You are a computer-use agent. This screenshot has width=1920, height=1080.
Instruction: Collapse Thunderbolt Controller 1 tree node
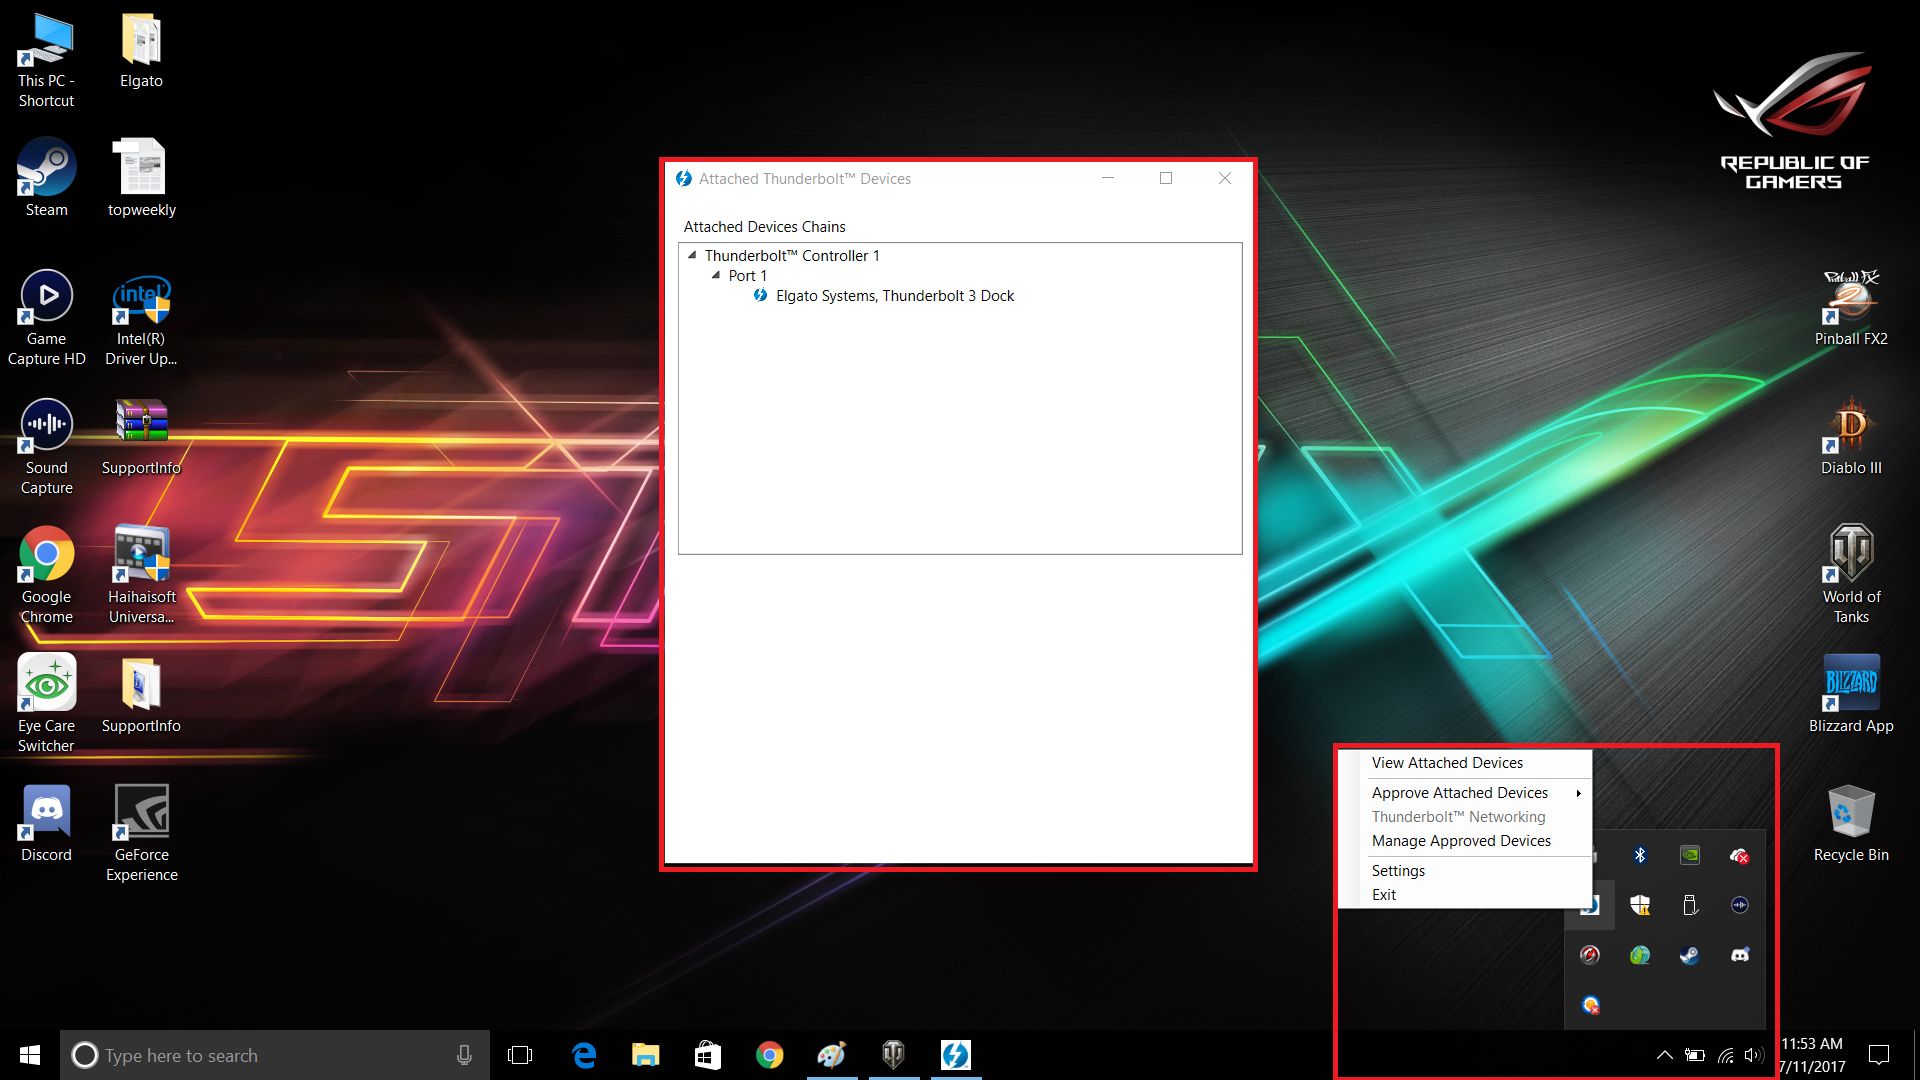click(692, 255)
